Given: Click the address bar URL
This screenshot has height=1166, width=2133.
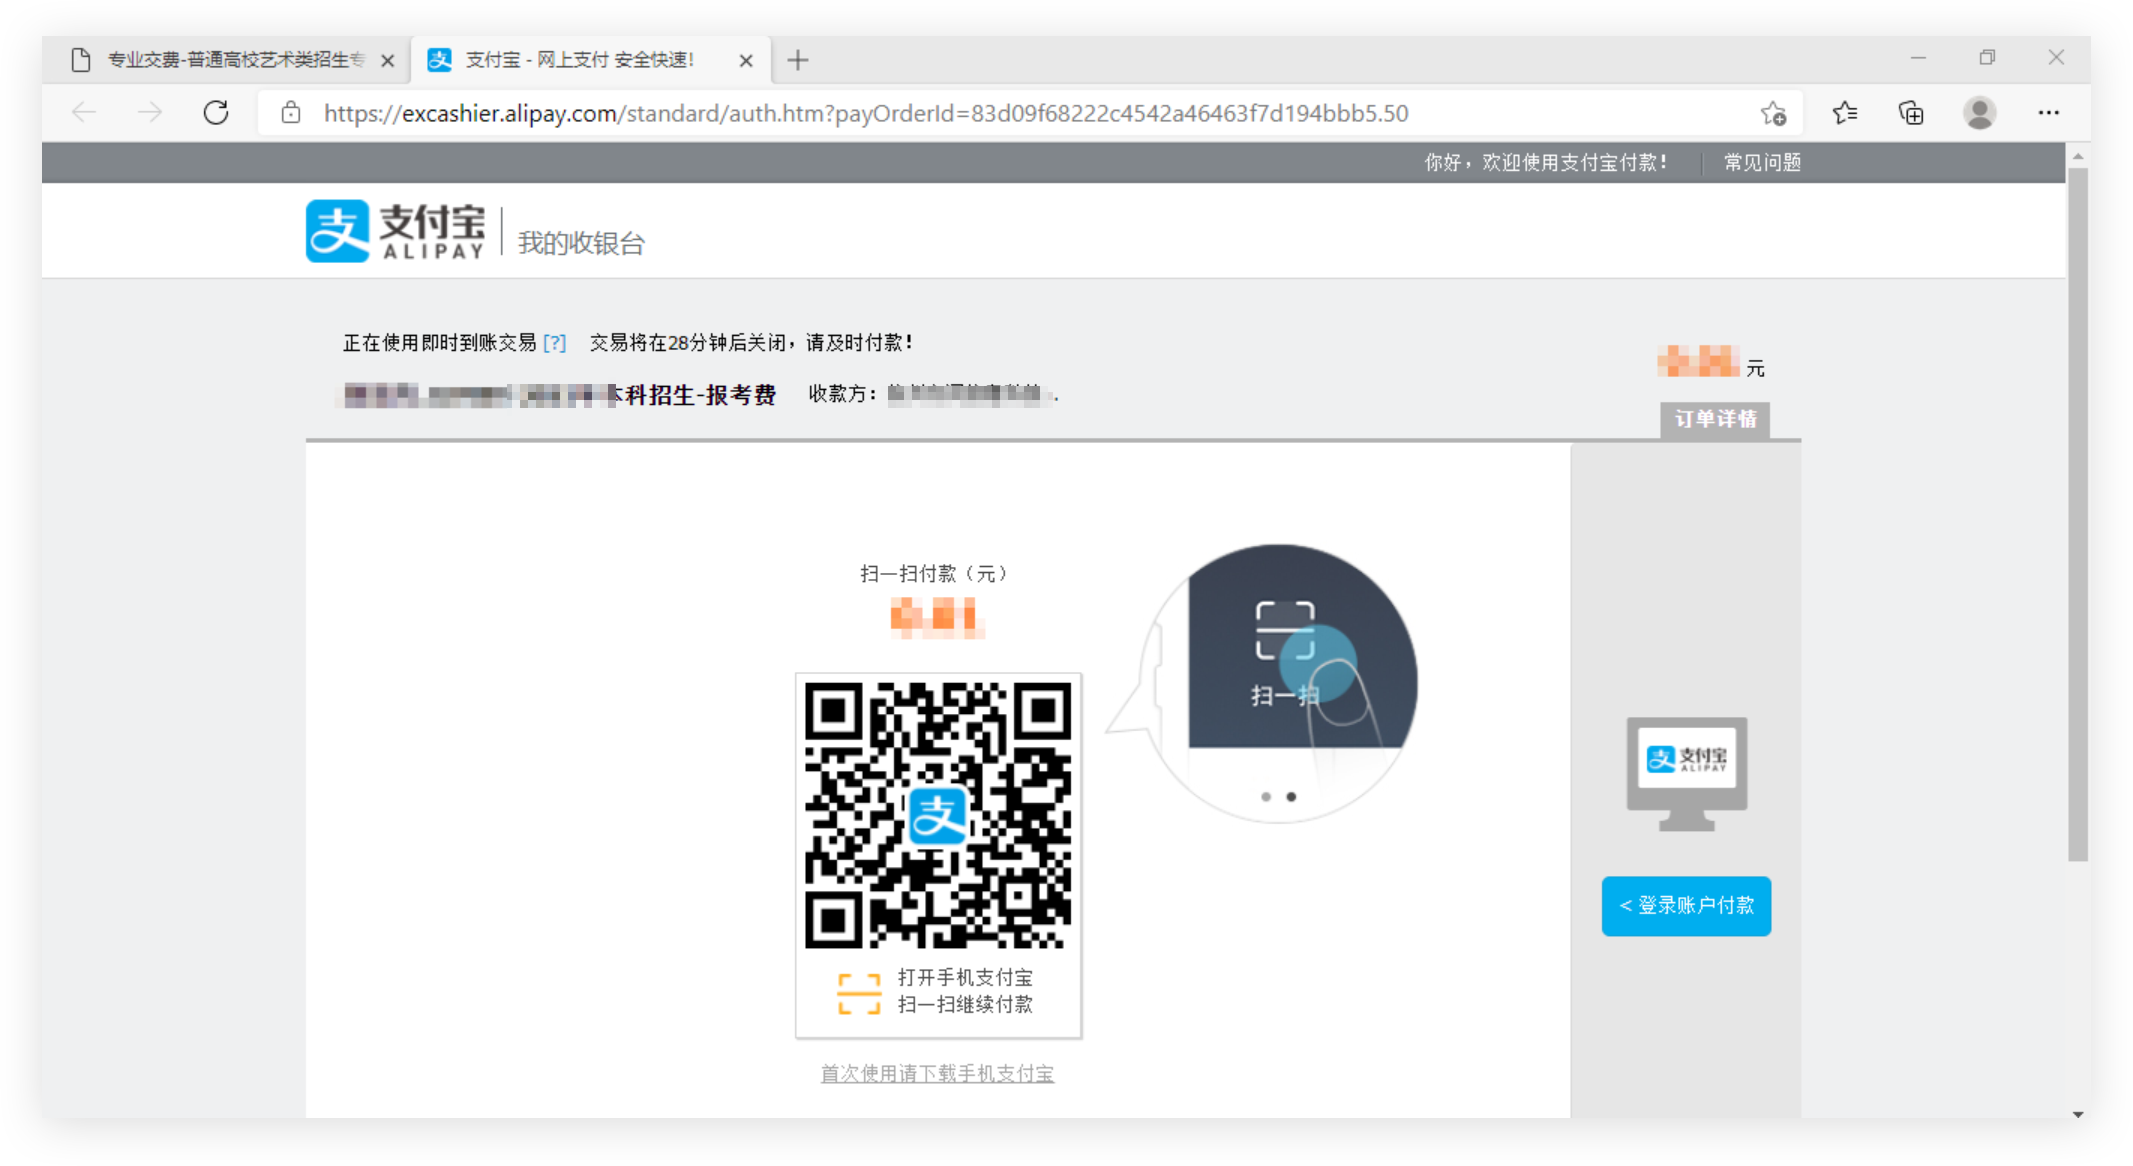Looking at the screenshot, I should tap(866, 113).
